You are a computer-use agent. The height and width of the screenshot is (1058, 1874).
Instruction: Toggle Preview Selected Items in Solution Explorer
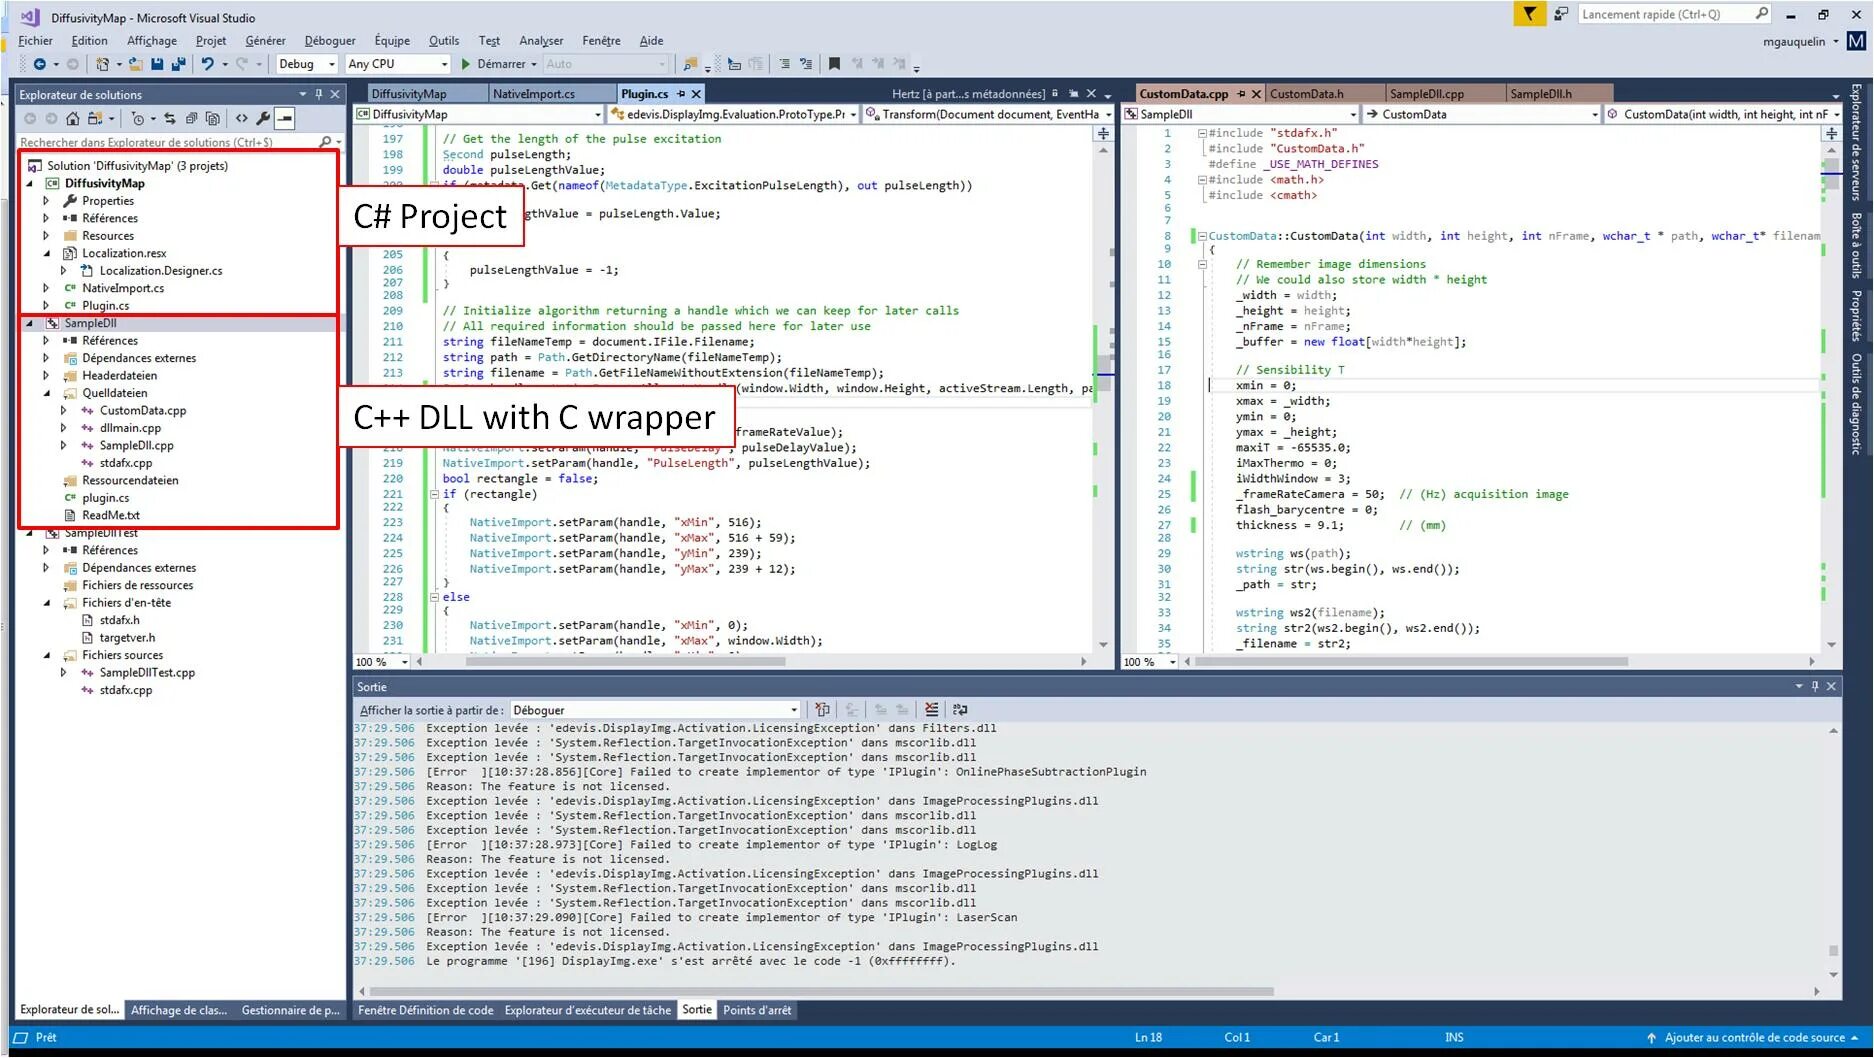pos(285,118)
